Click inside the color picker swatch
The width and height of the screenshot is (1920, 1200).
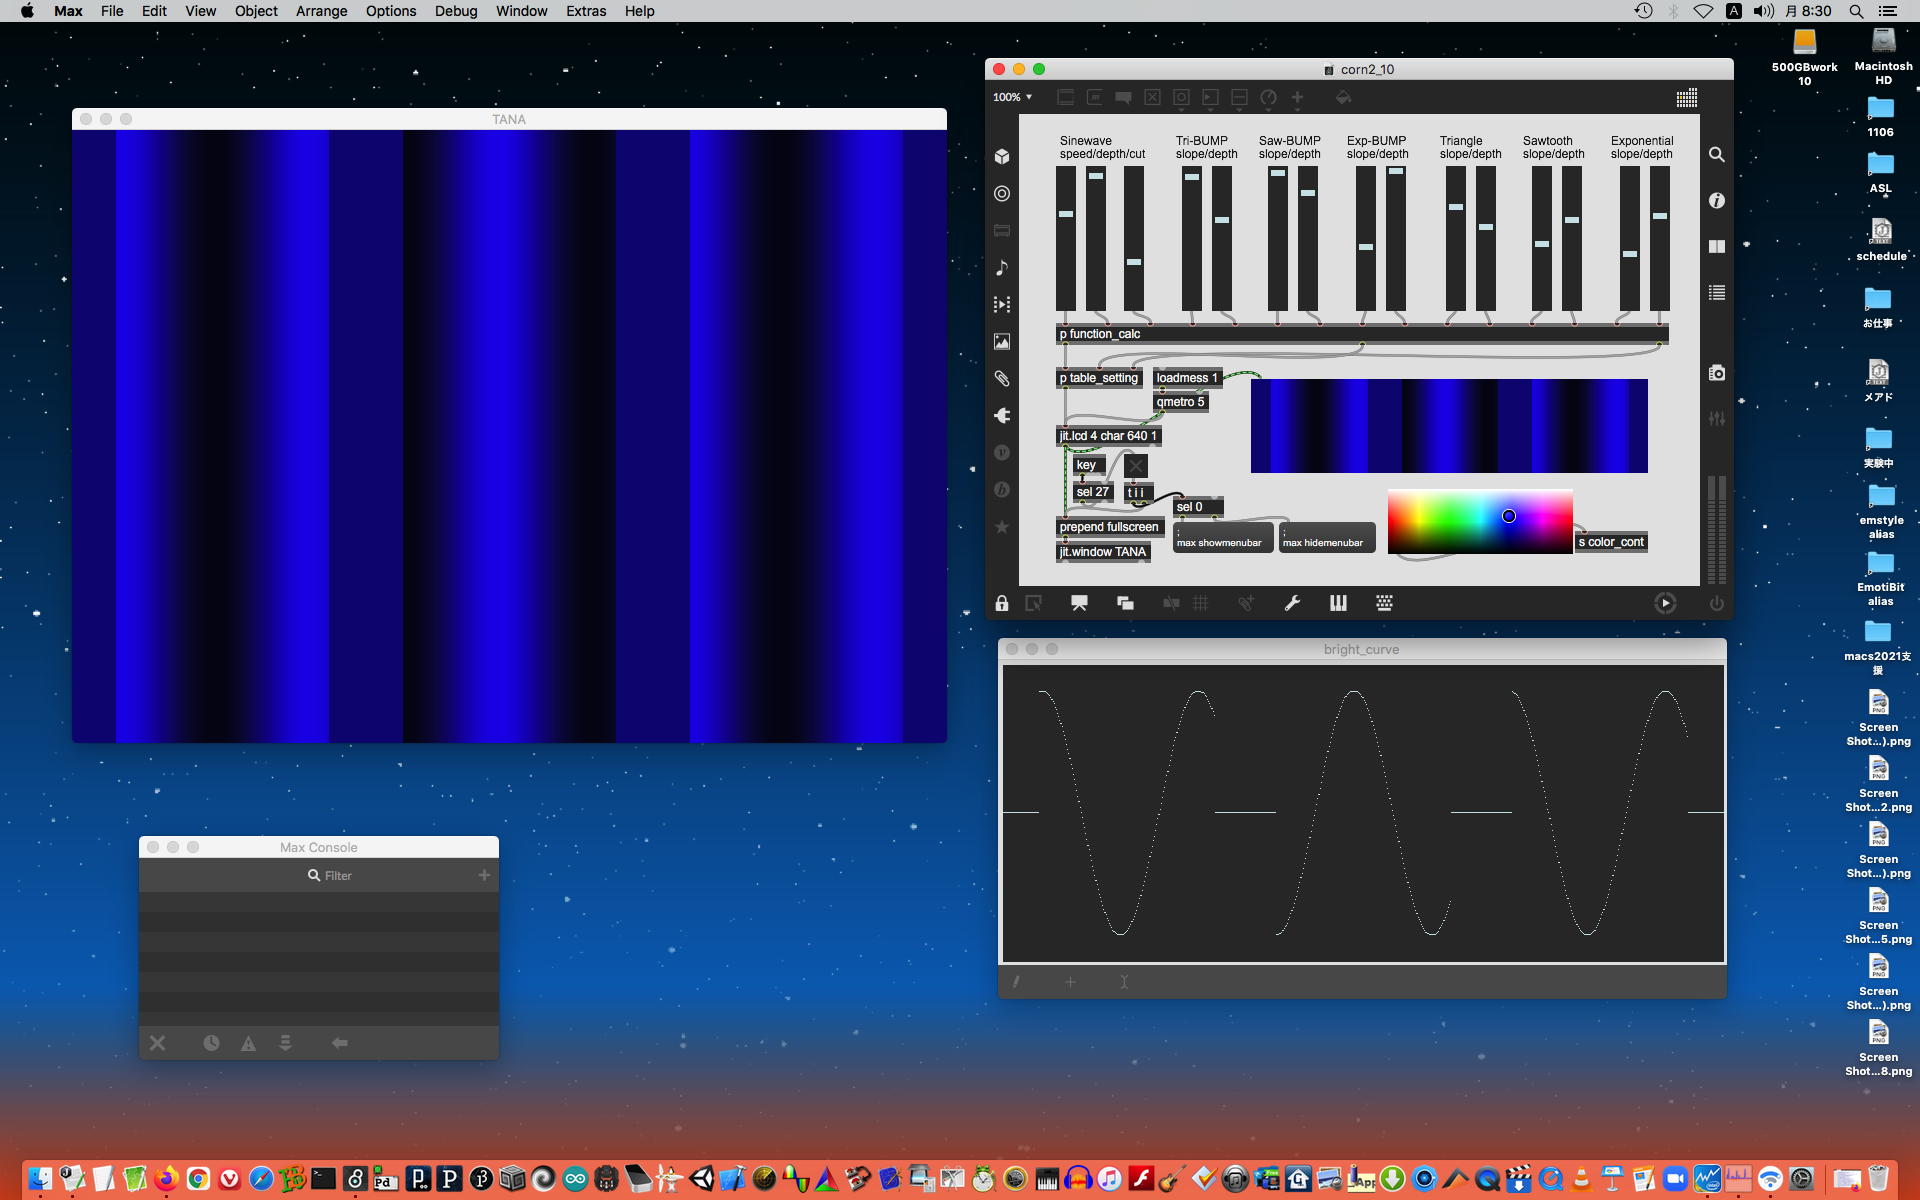coord(1479,521)
